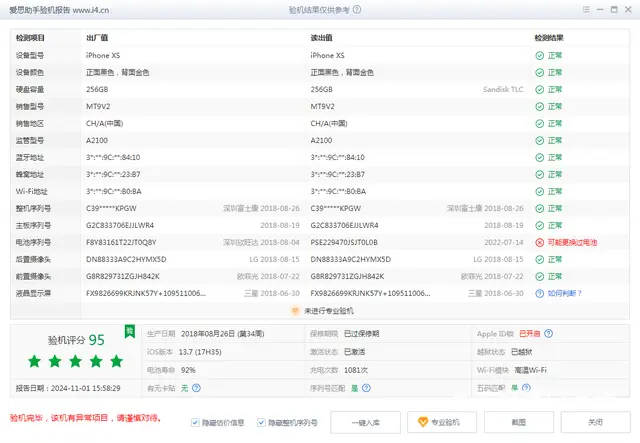The image size is (640, 443).
Task: Click the green check icon in the 设备颜色 row
Action: (x=540, y=73)
